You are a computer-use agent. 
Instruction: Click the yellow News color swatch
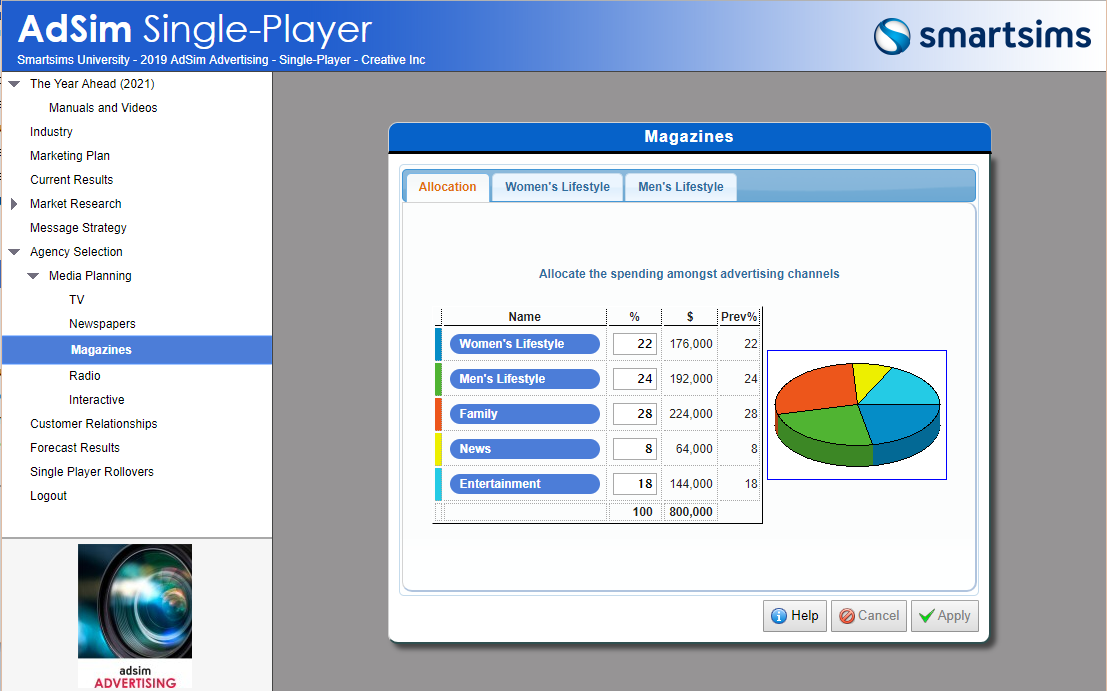click(x=438, y=449)
